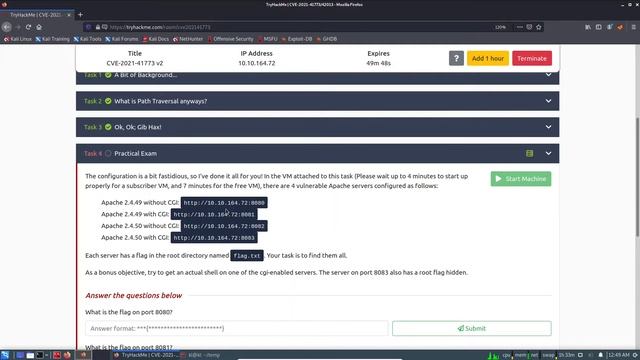Click http://10.10.164.72:8080 server address
The image size is (640, 360).
(x=224, y=202)
